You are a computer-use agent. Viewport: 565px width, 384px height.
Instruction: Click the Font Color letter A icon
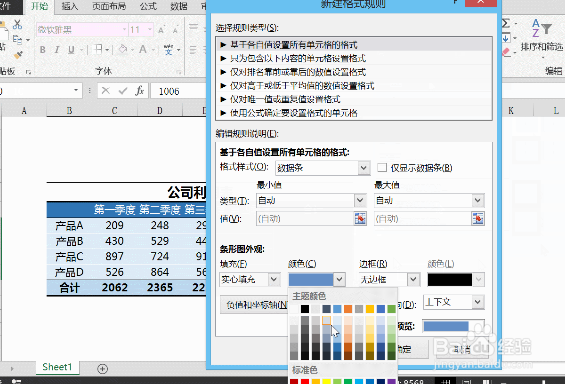tap(143, 49)
